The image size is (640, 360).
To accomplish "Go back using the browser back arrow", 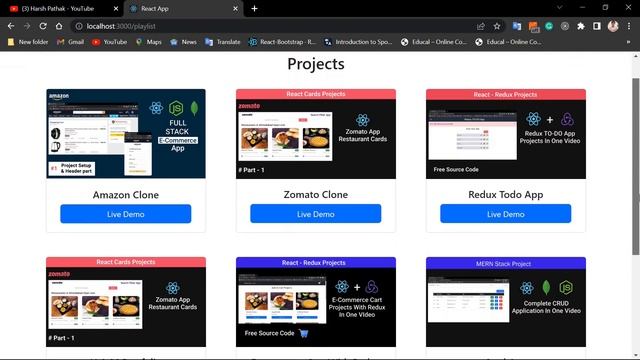I will (x=11, y=26).
